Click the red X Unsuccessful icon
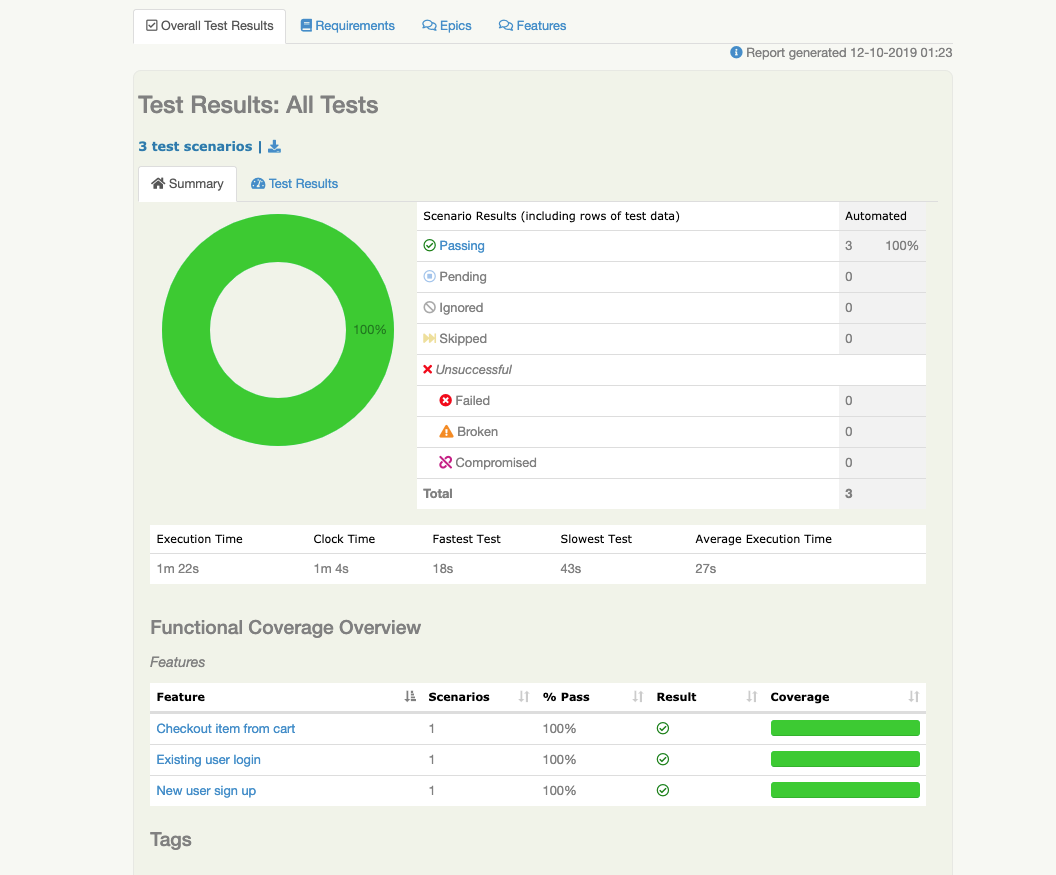1056x875 pixels. pyautogui.click(x=428, y=370)
